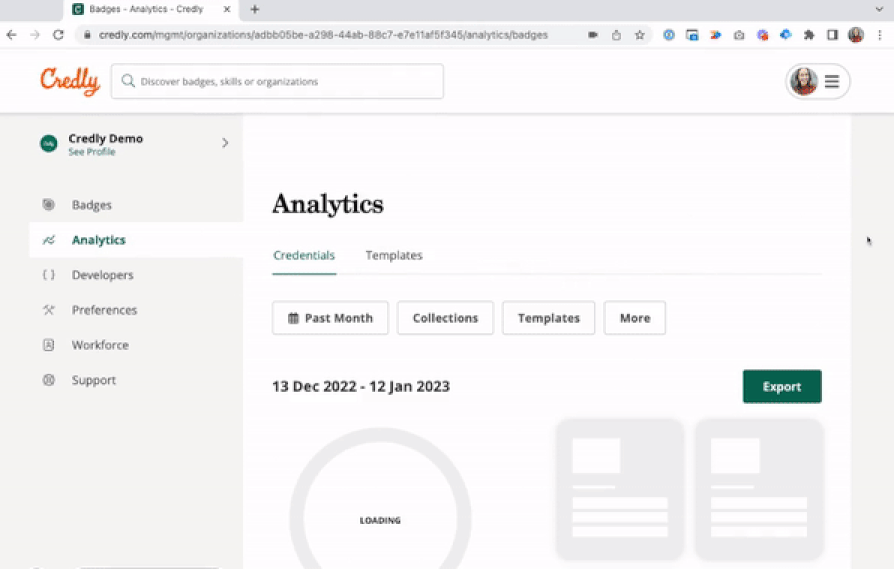894x569 pixels.
Task: Select the Credentials tab
Action: (304, 255)
